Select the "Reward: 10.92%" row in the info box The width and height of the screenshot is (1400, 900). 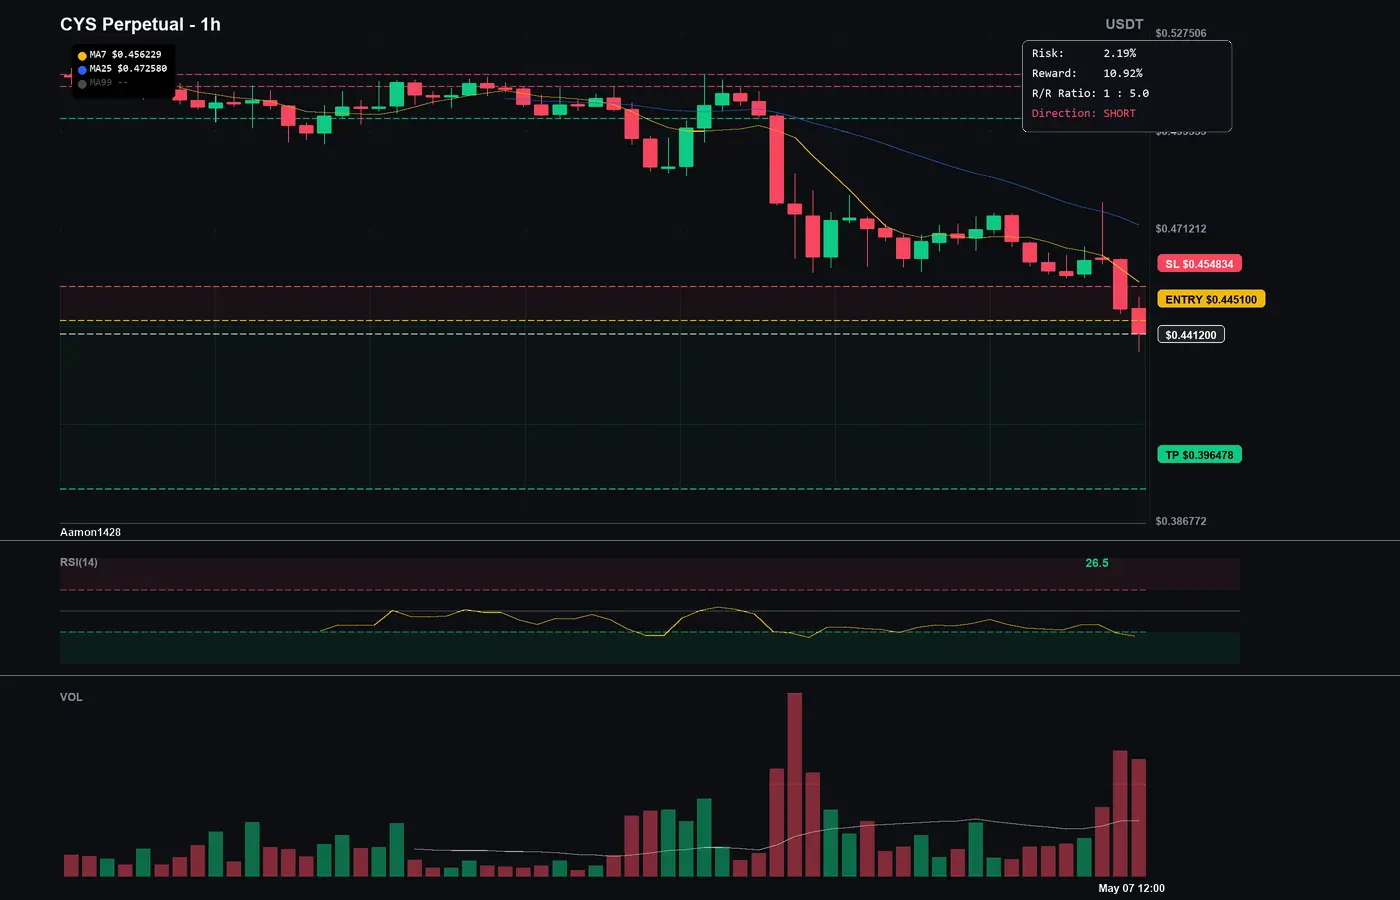pos(1087,73)
